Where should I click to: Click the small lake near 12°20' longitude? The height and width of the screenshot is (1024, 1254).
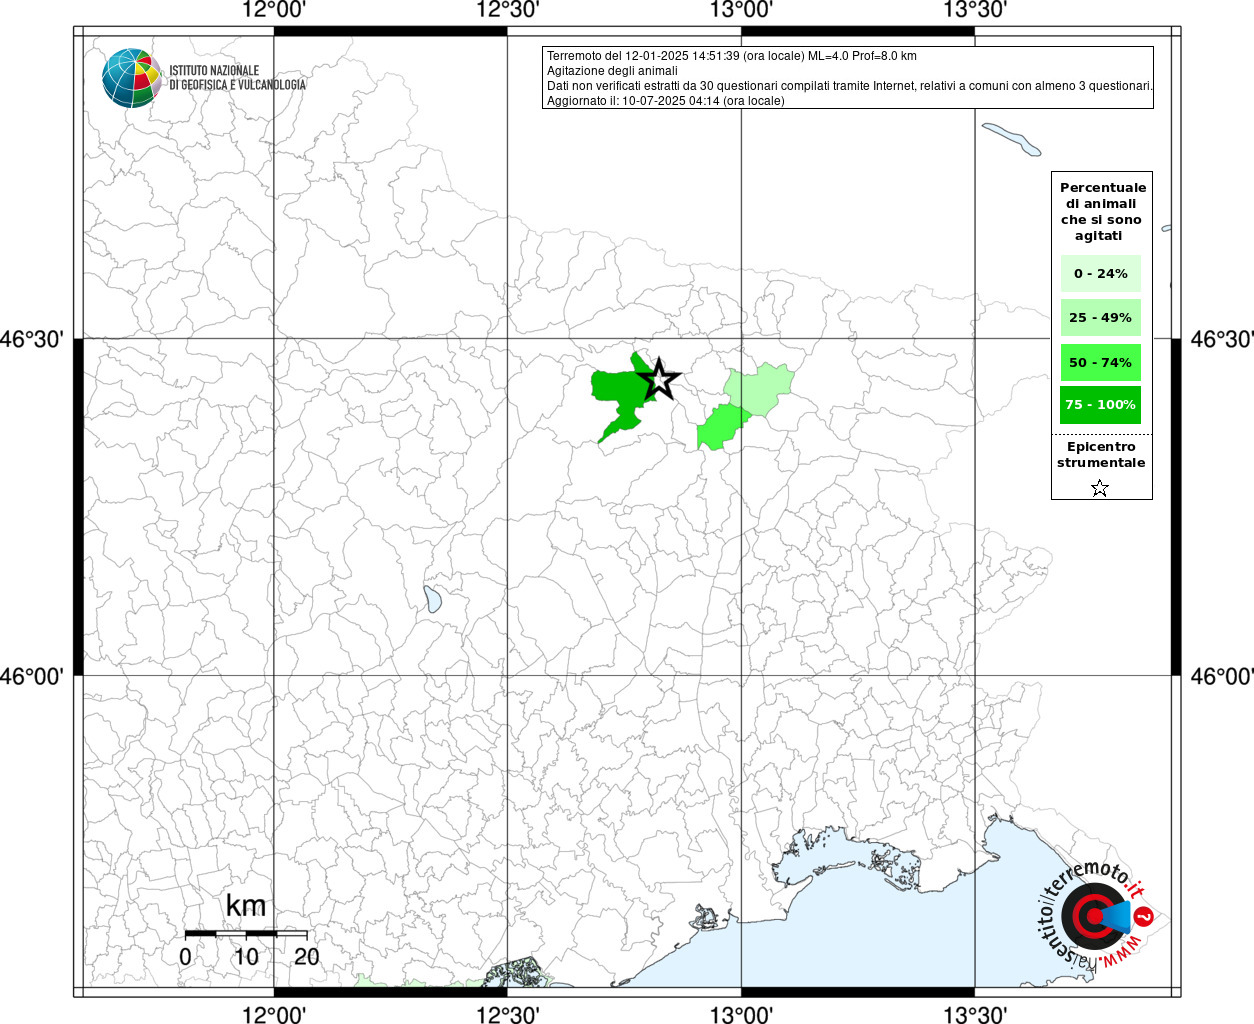(x=433, y=599)
